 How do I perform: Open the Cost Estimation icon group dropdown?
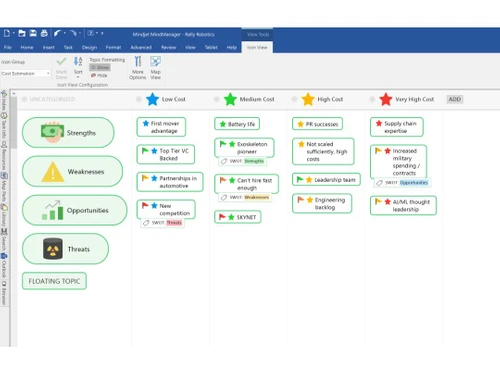pyautogui.click(x=25, y=73)
